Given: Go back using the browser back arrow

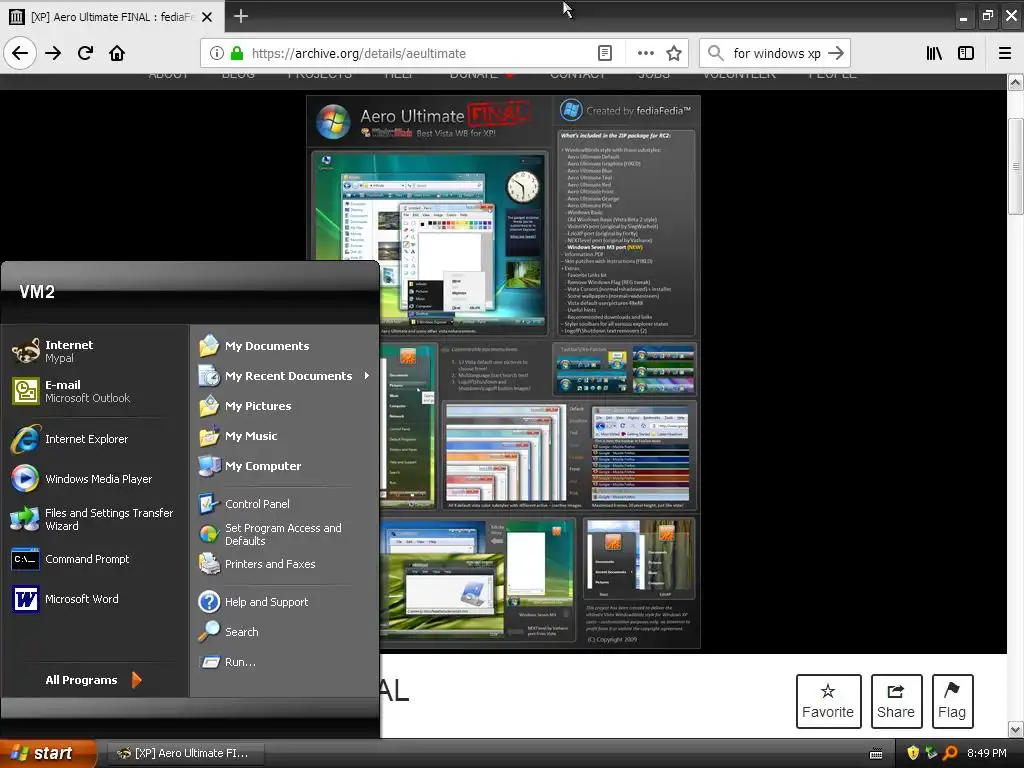Looking at the screenshot, I should 20,53.
